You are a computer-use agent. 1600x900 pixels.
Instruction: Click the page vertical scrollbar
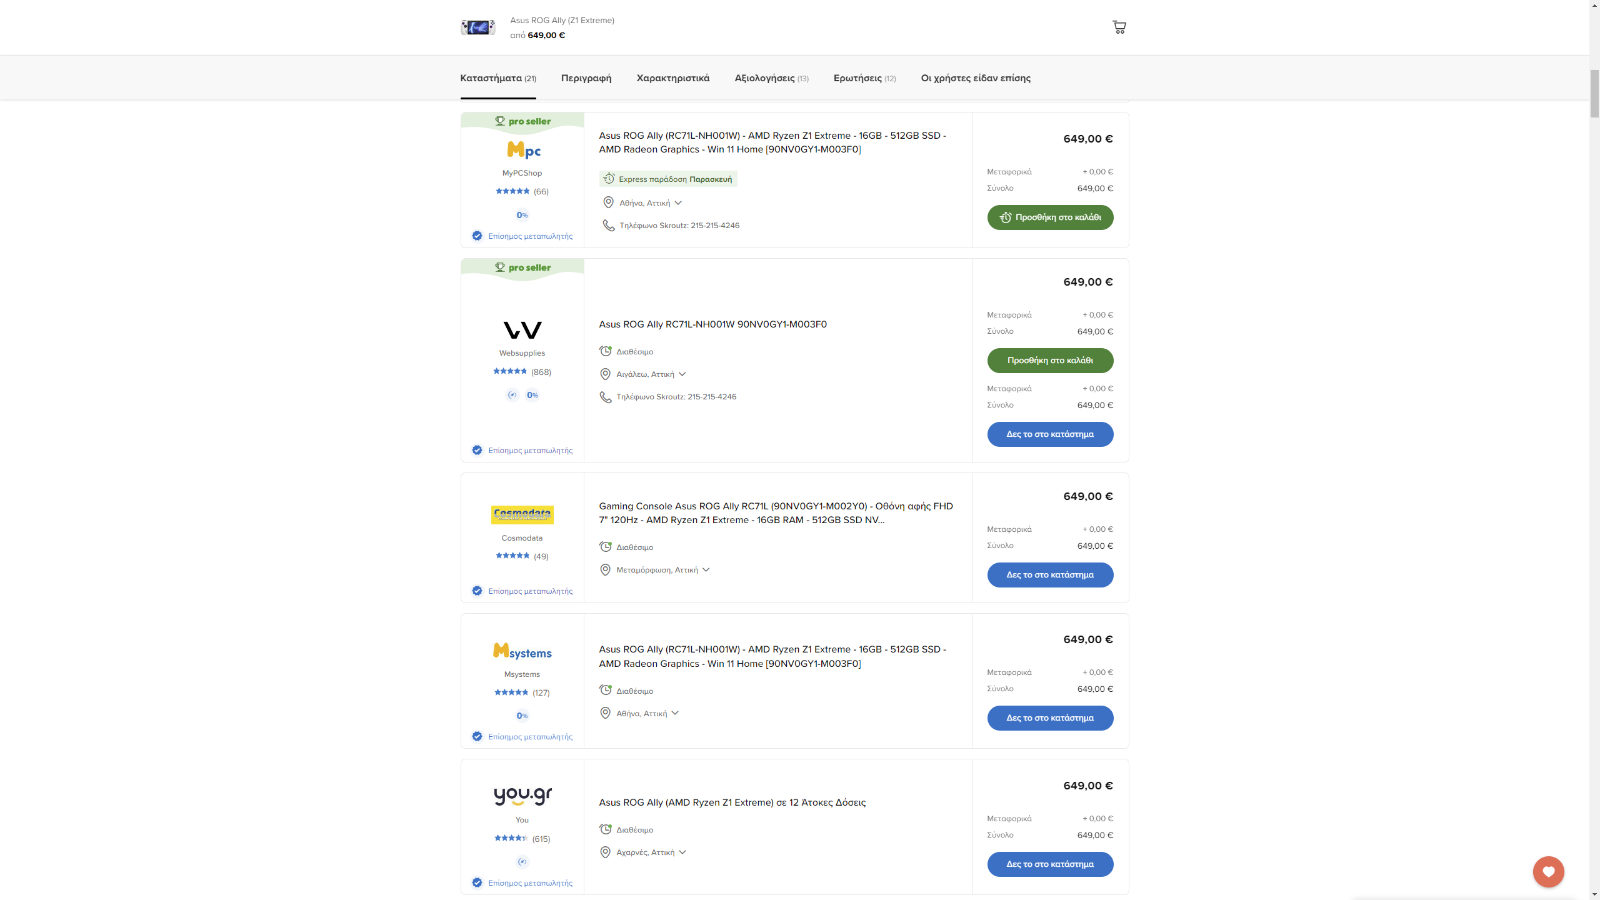(1594, 95)
